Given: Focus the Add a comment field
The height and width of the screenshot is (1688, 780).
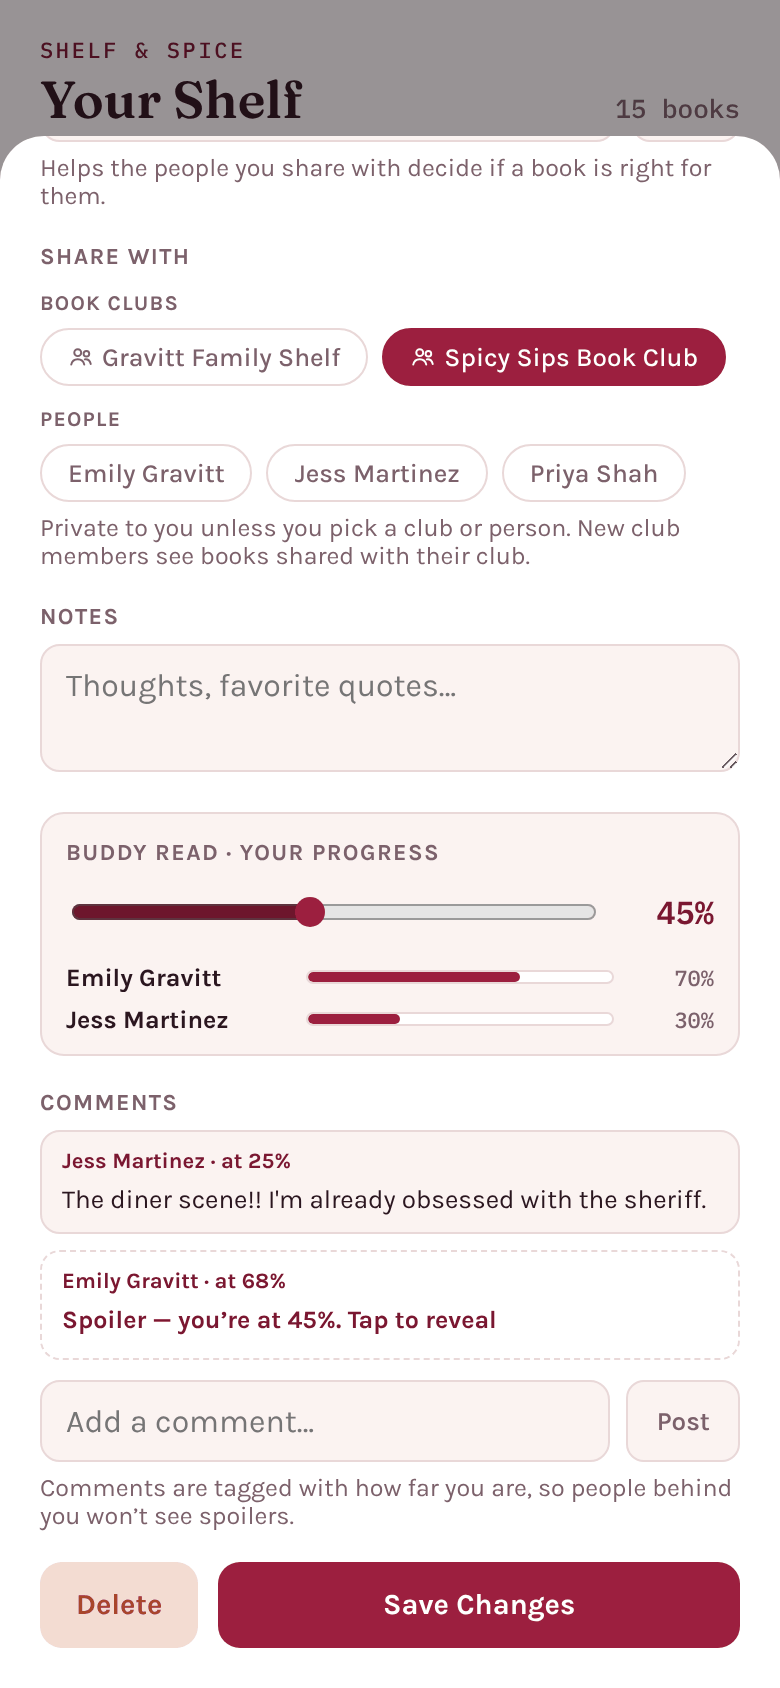Looking at the screenshot, I should (325, 1421).
